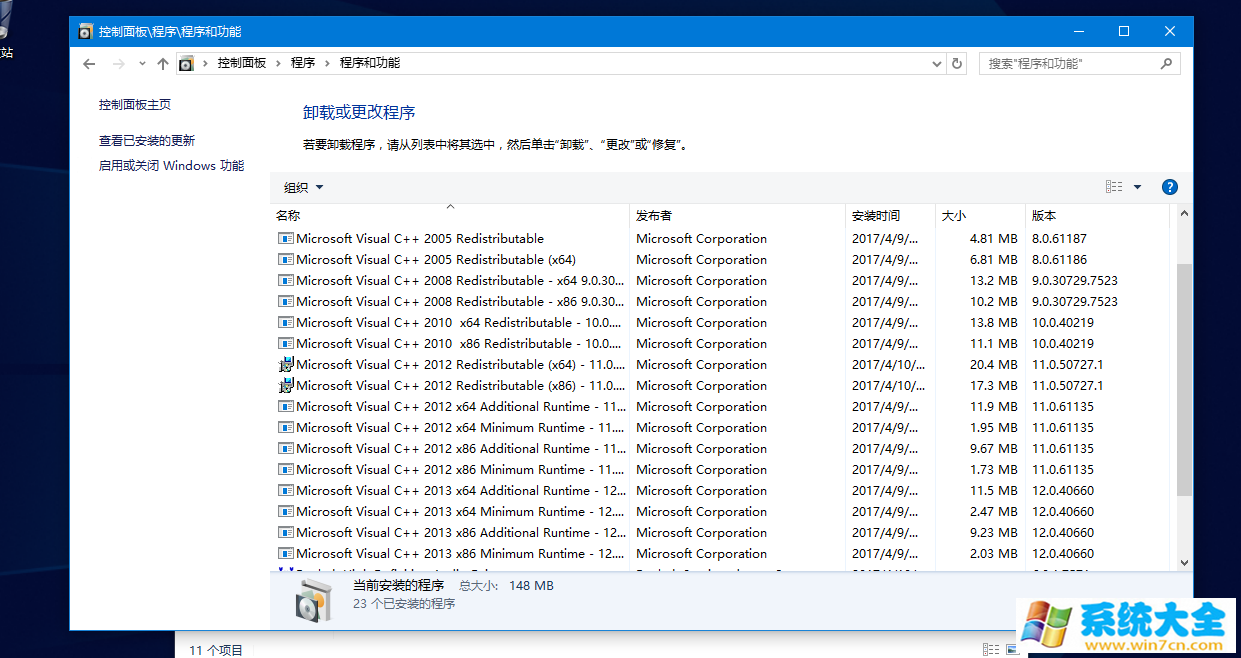The height and width of the screenshot is (658, 1241).
Task: Click icon of Visual C++ 2010 x86 entry
Action: click(x=286, y=344)
